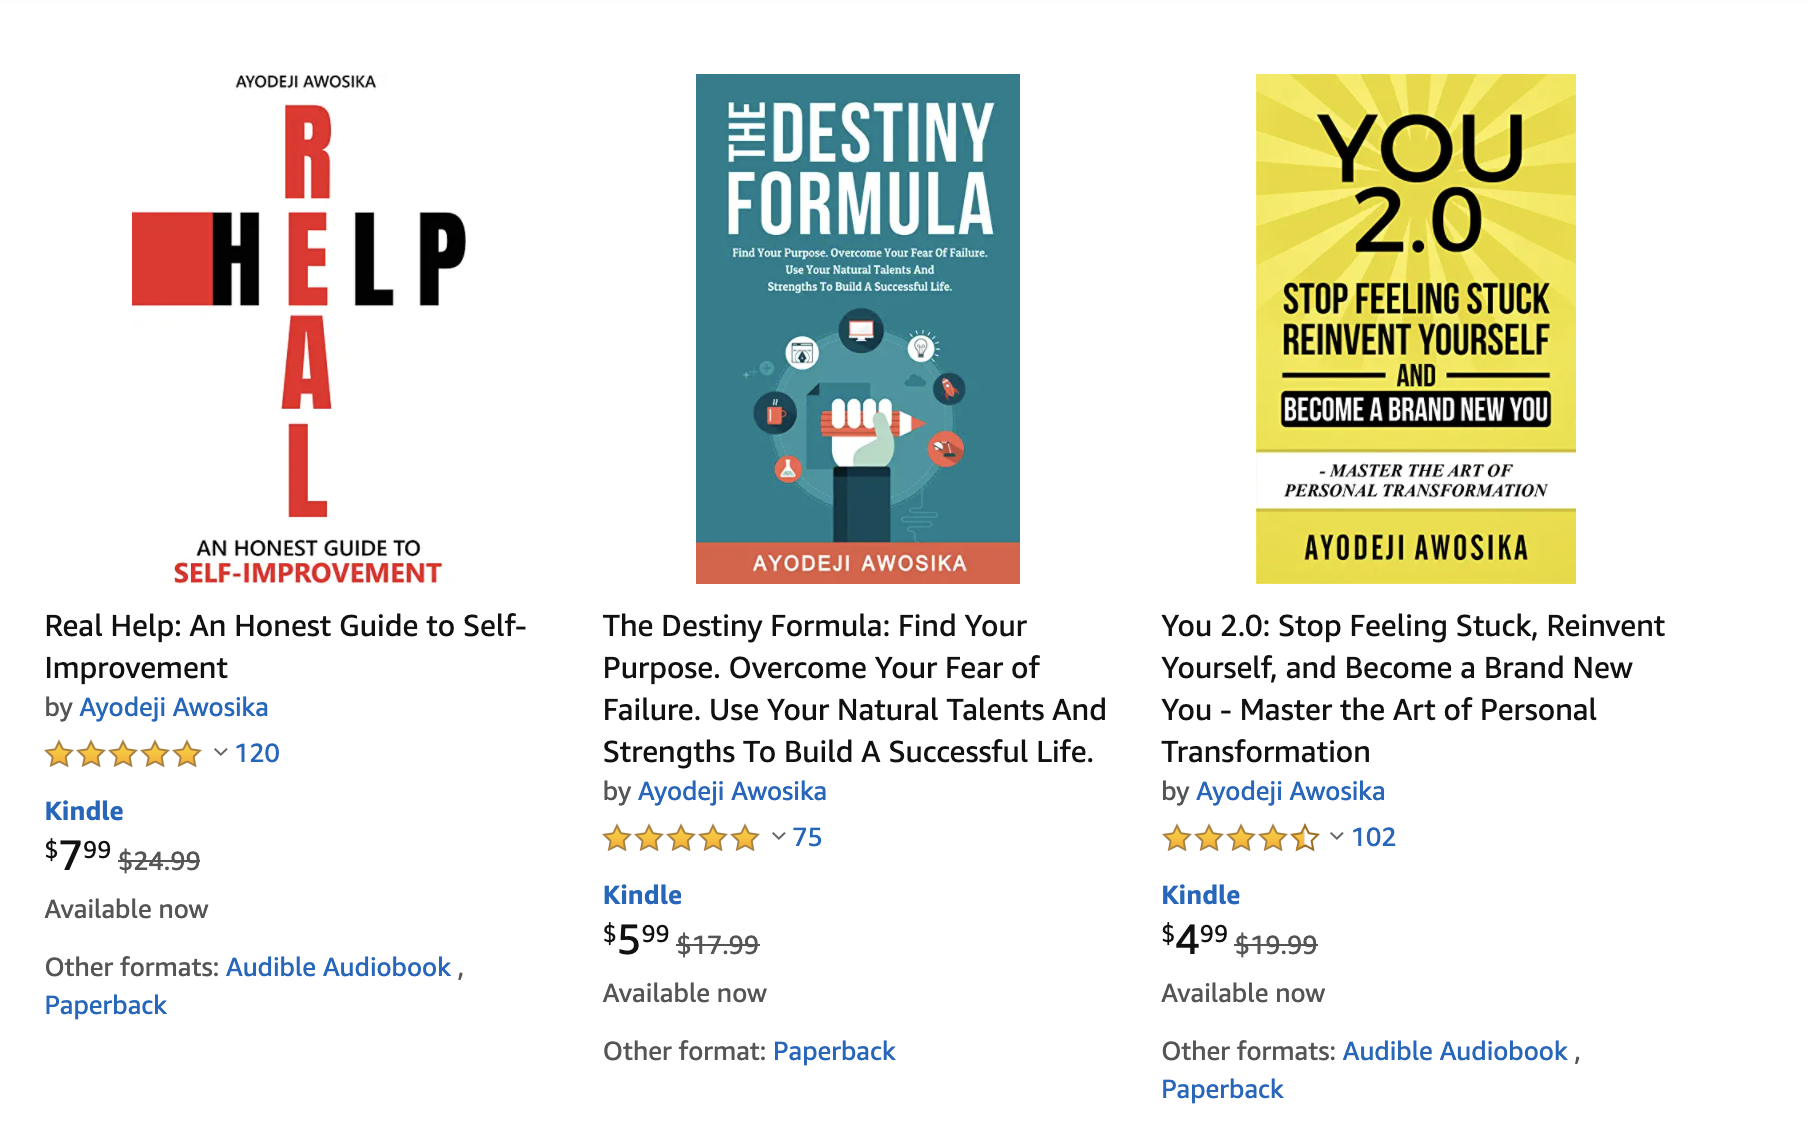This screenshot has width=1808, height=1136.
Task: Open the 102 customer reviews link
Action: 1373,837
